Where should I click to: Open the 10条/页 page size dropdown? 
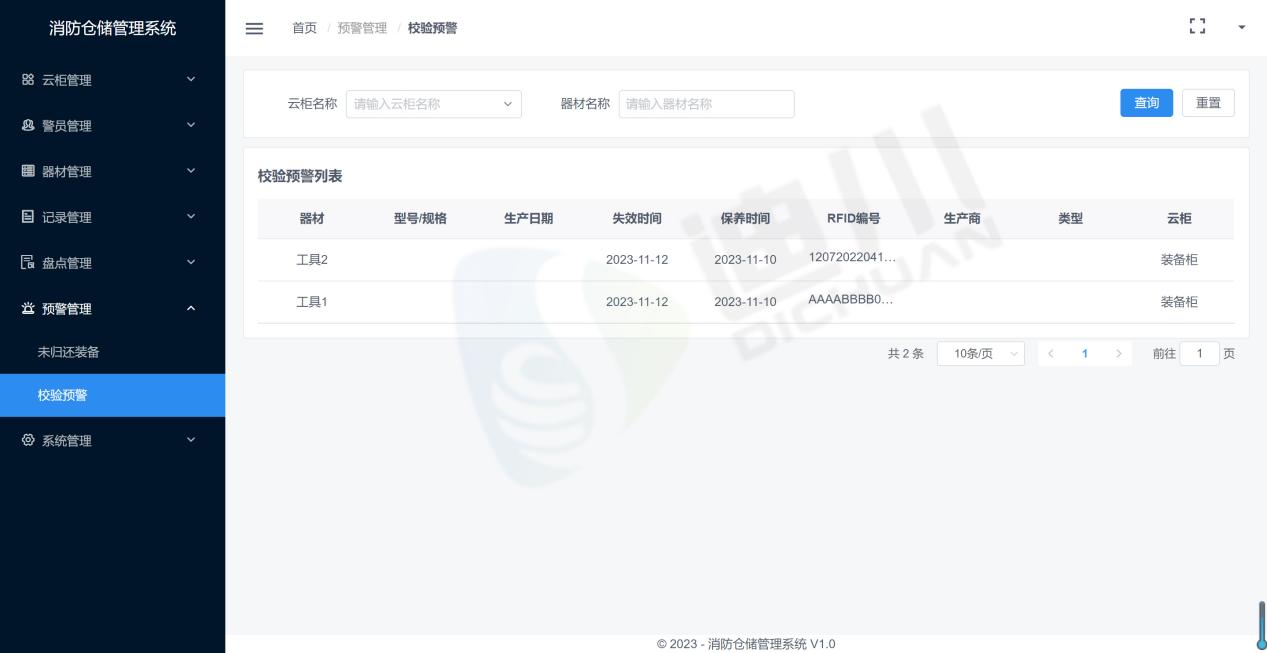click(980, 354)
